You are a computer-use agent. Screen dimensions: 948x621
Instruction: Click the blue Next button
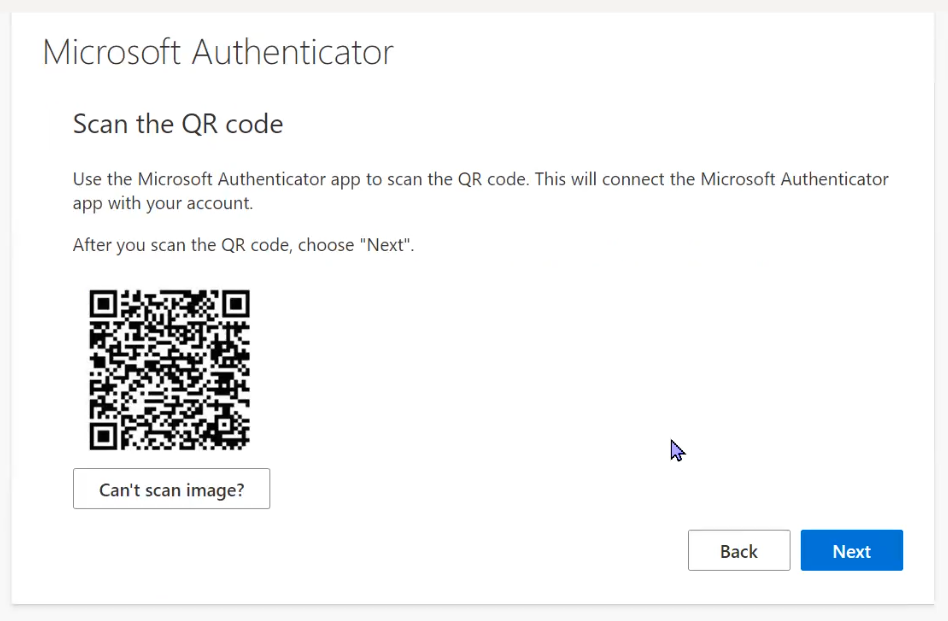[x=851, y=550]
